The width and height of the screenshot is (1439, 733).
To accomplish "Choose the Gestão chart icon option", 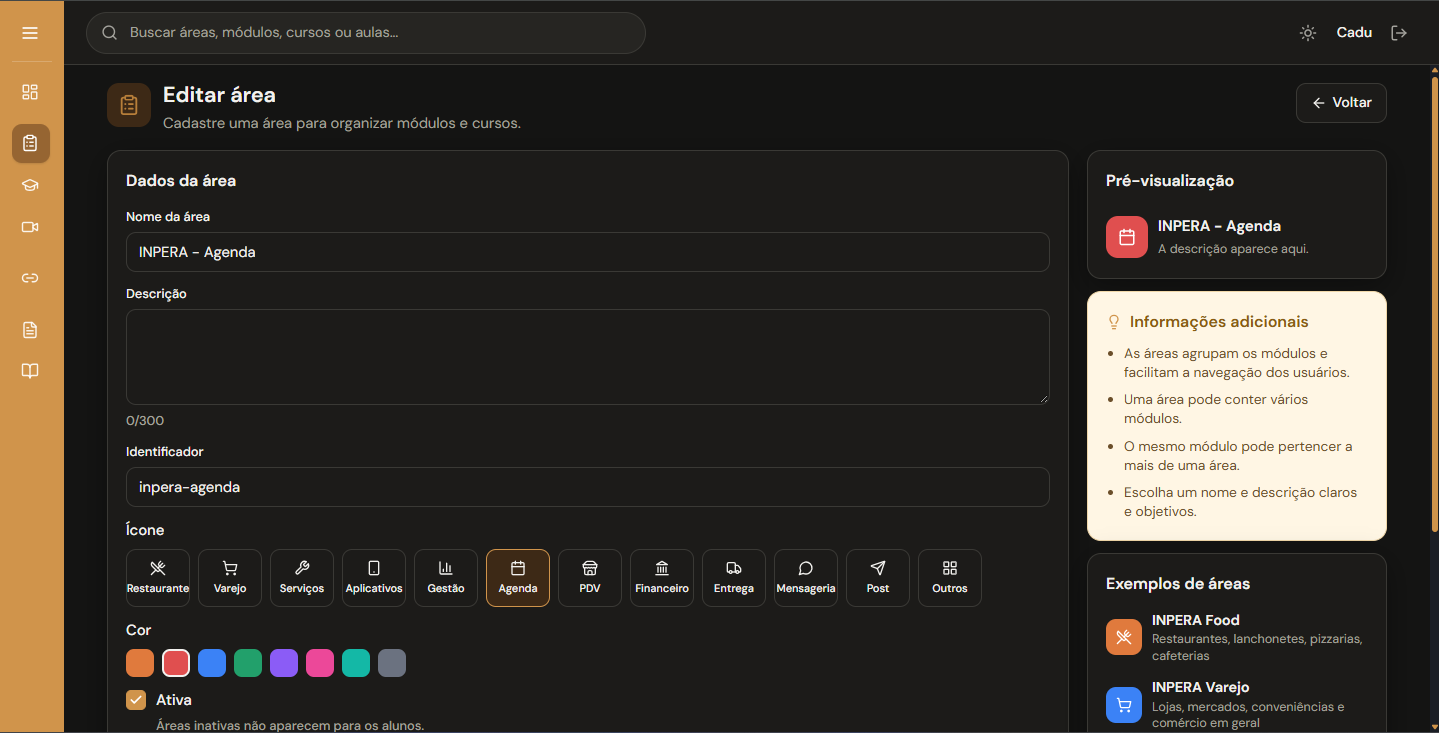I will click(x=446, y=578).
